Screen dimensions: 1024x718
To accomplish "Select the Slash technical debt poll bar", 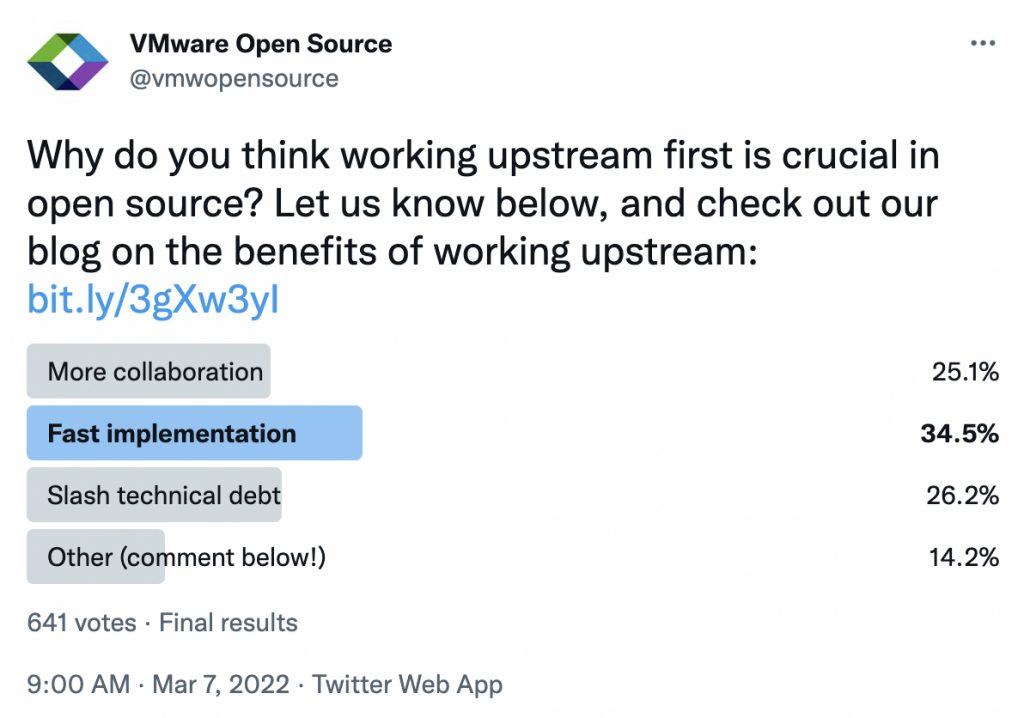I will click(155, 495).
